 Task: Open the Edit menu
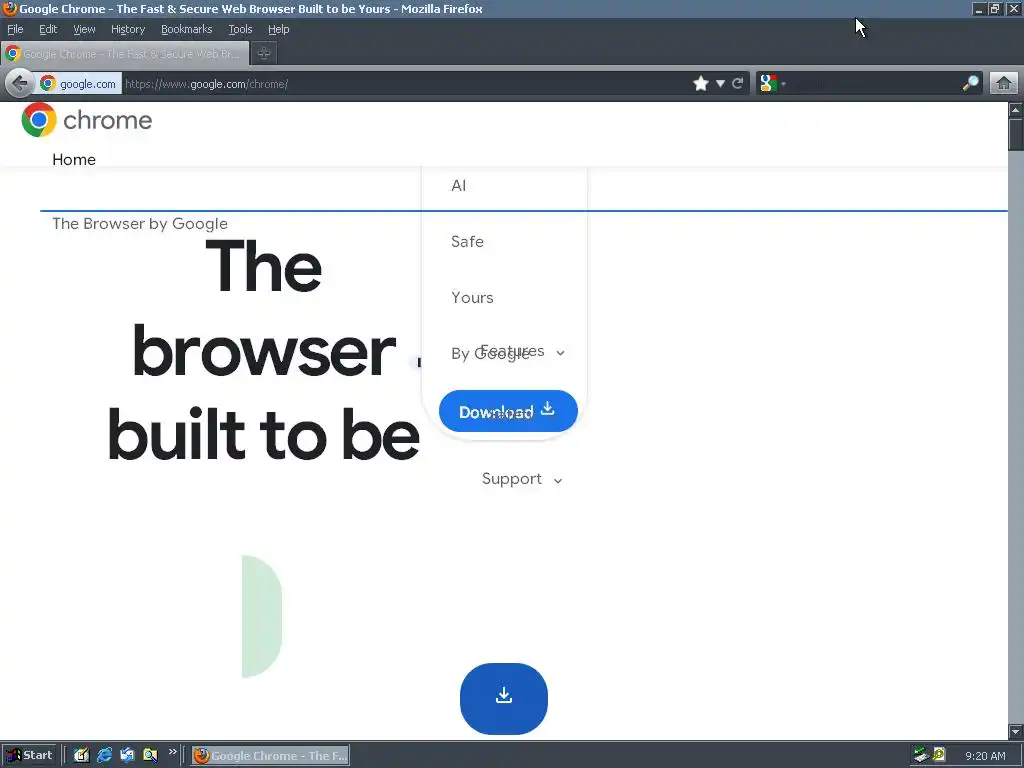click(48, 29)
